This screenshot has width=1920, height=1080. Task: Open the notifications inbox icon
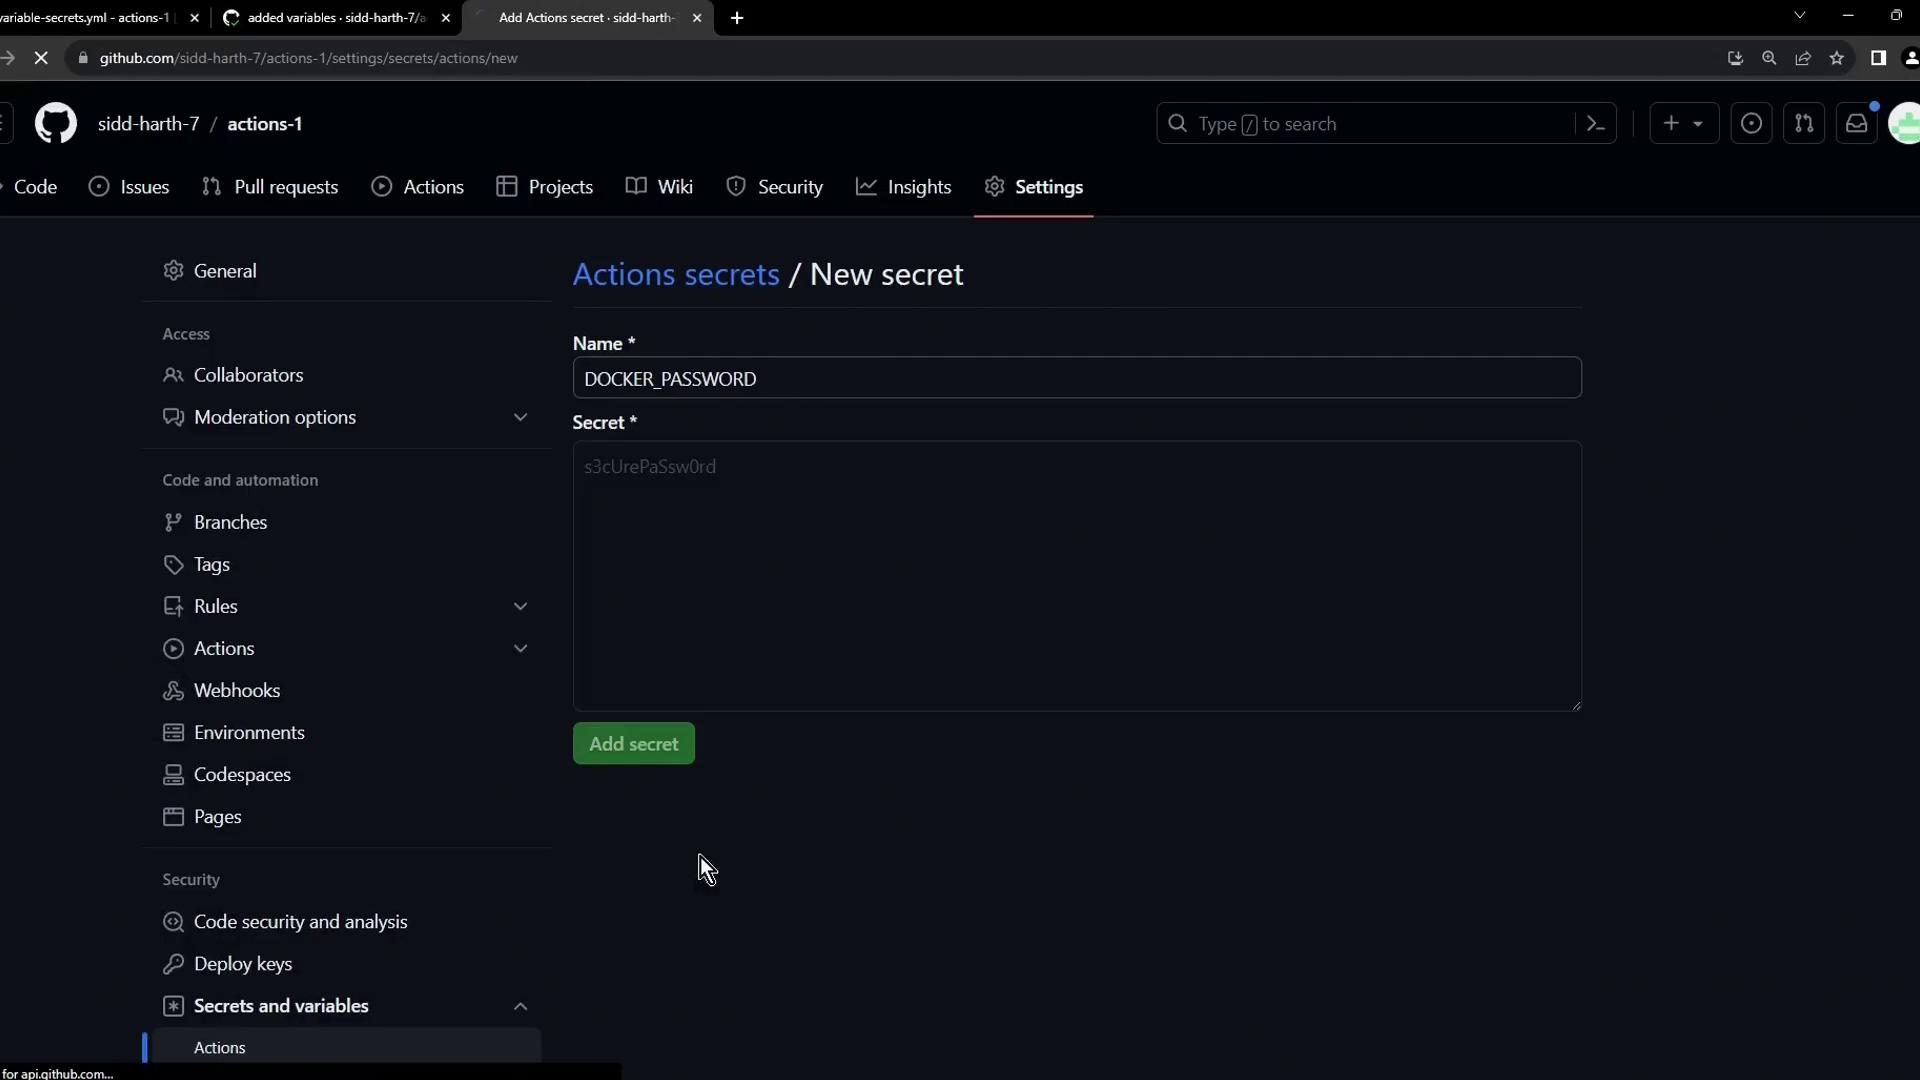(x=1857, y=124)
